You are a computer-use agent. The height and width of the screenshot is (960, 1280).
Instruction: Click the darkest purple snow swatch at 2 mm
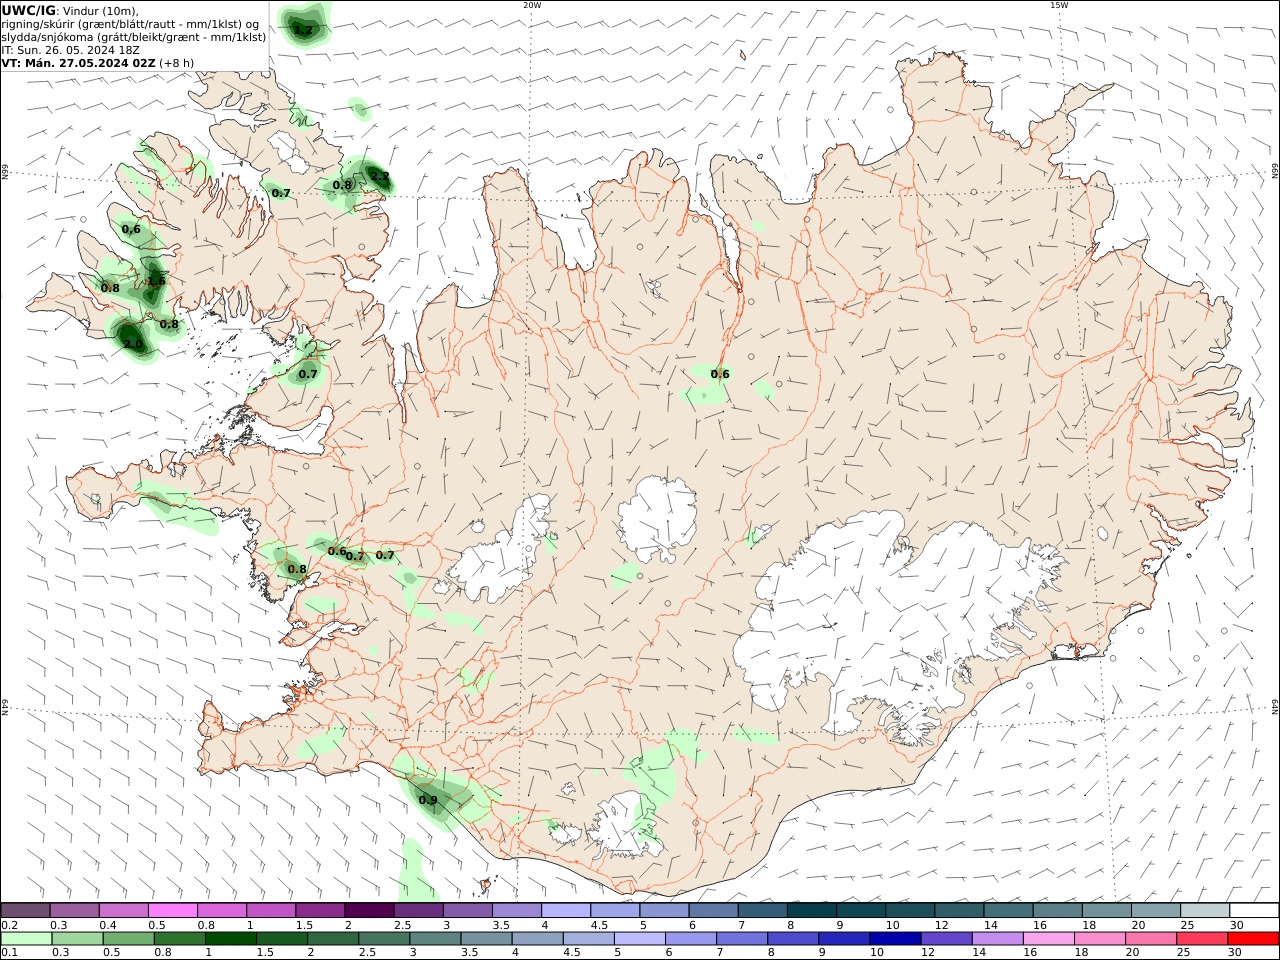369,911
